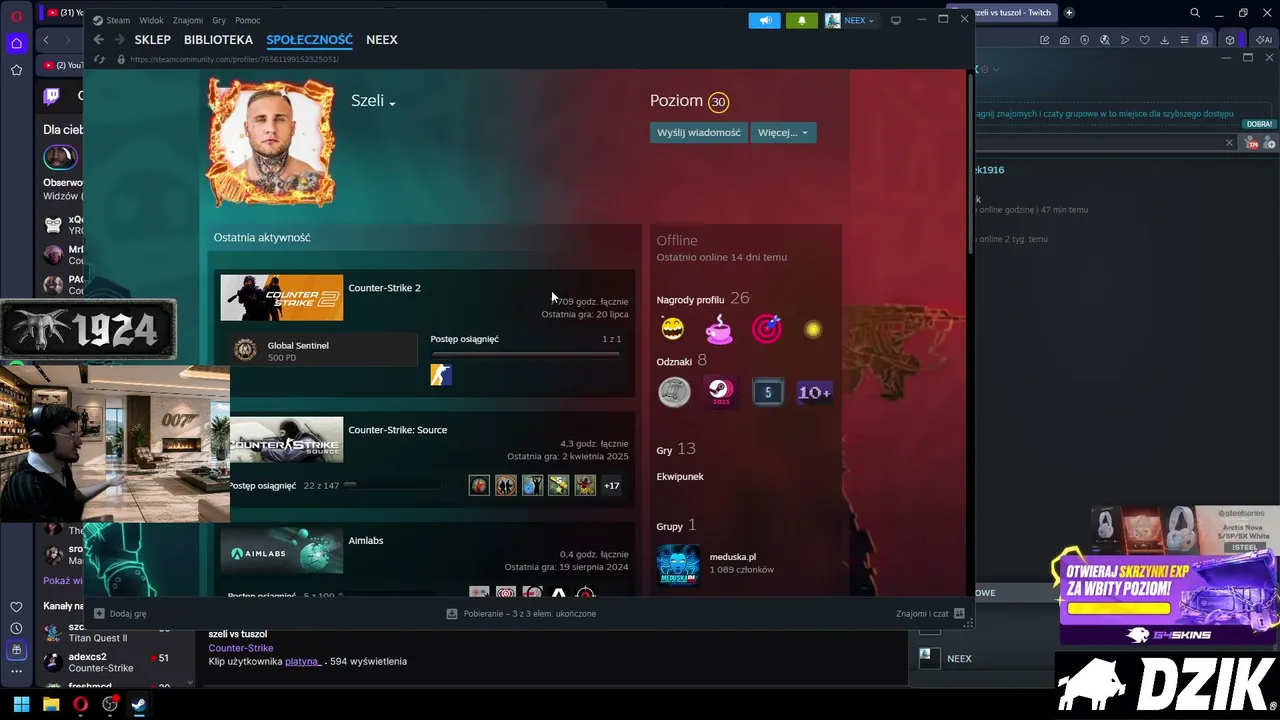Click the Opera sidebar heart icon
This screenshot has width=1280, height=720.
16,607
